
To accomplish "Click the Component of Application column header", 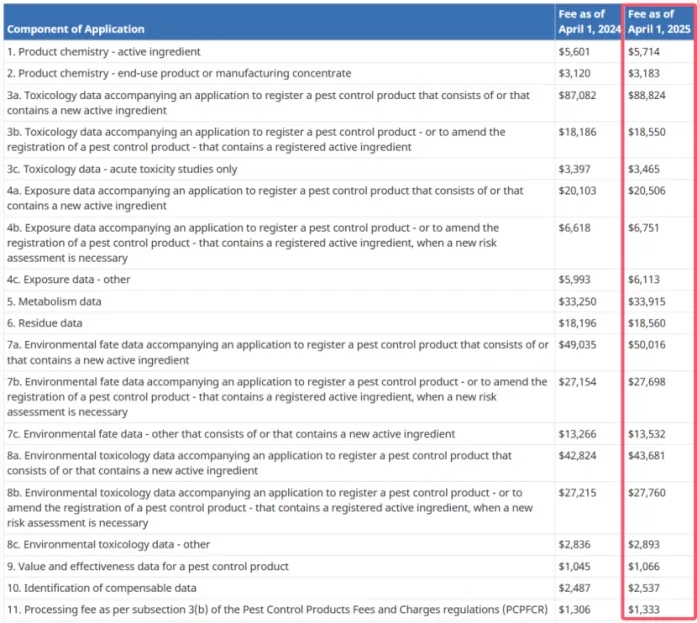I will [x=76, y=29].
